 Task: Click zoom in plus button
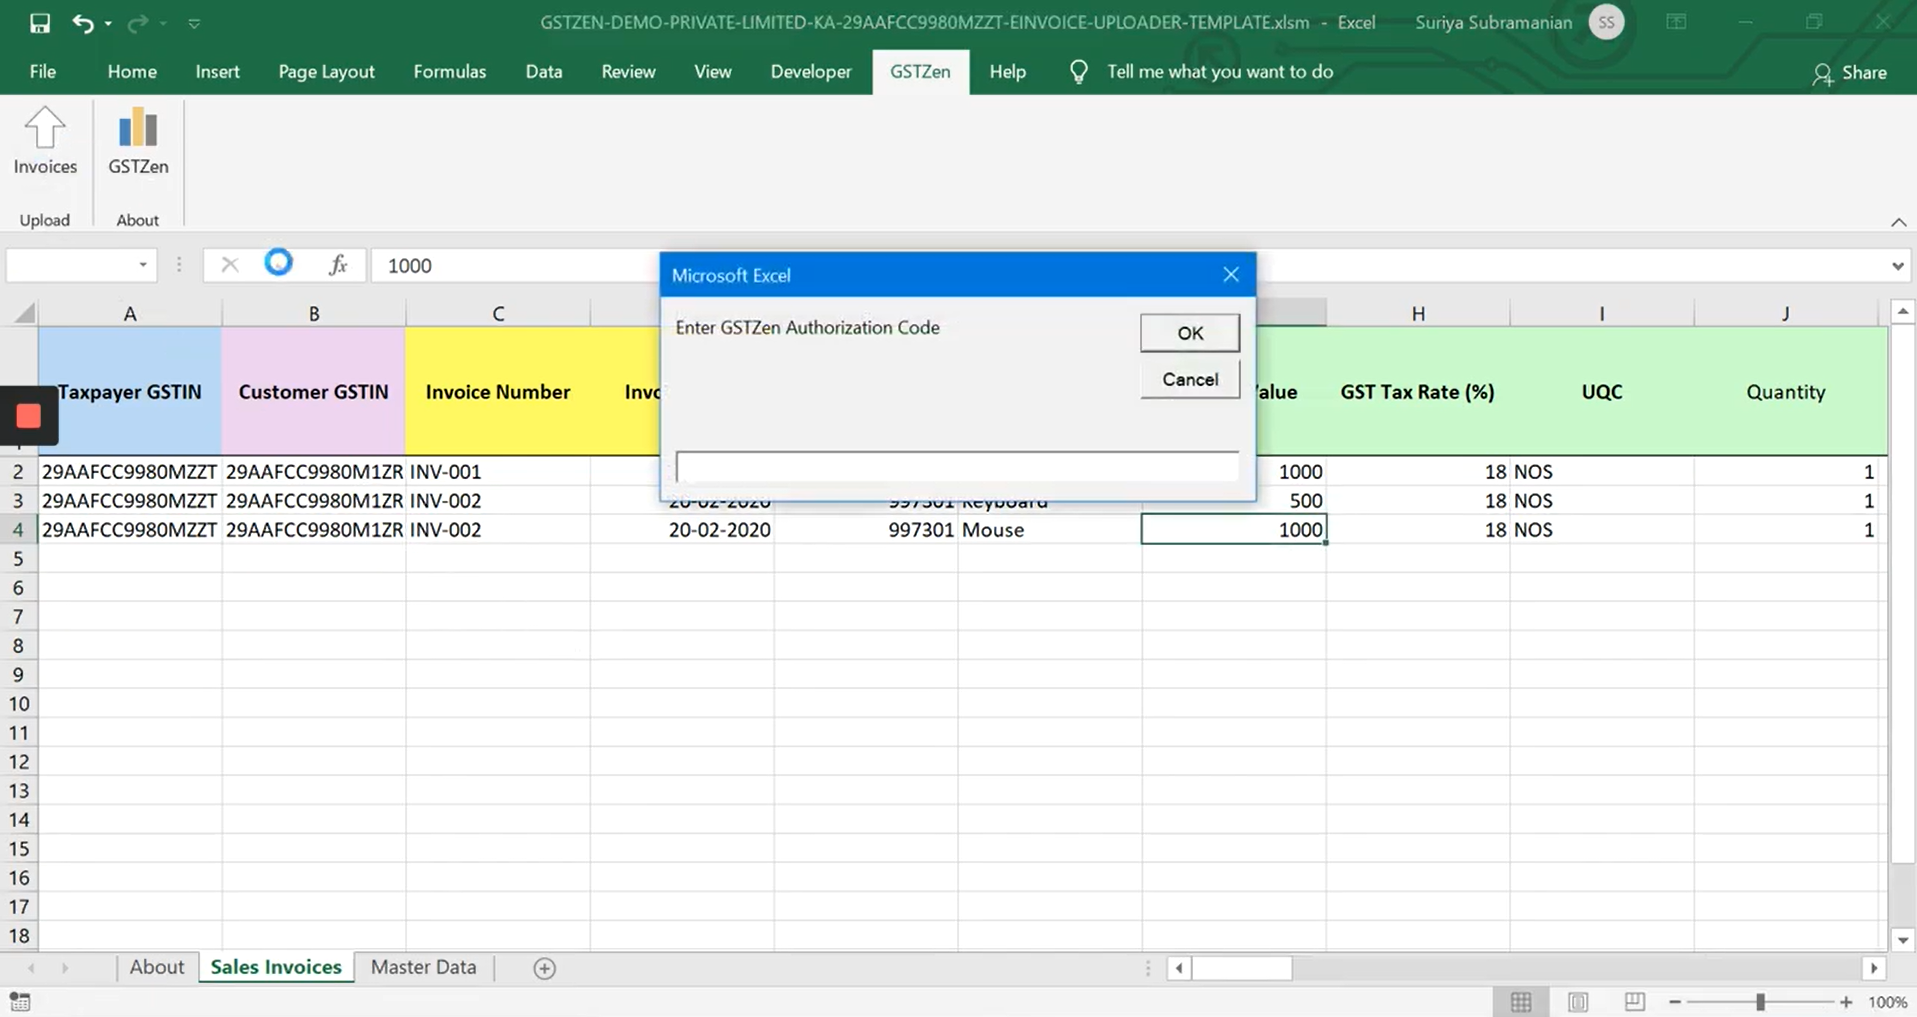pyautogui.click(x=1846, y=1002)
